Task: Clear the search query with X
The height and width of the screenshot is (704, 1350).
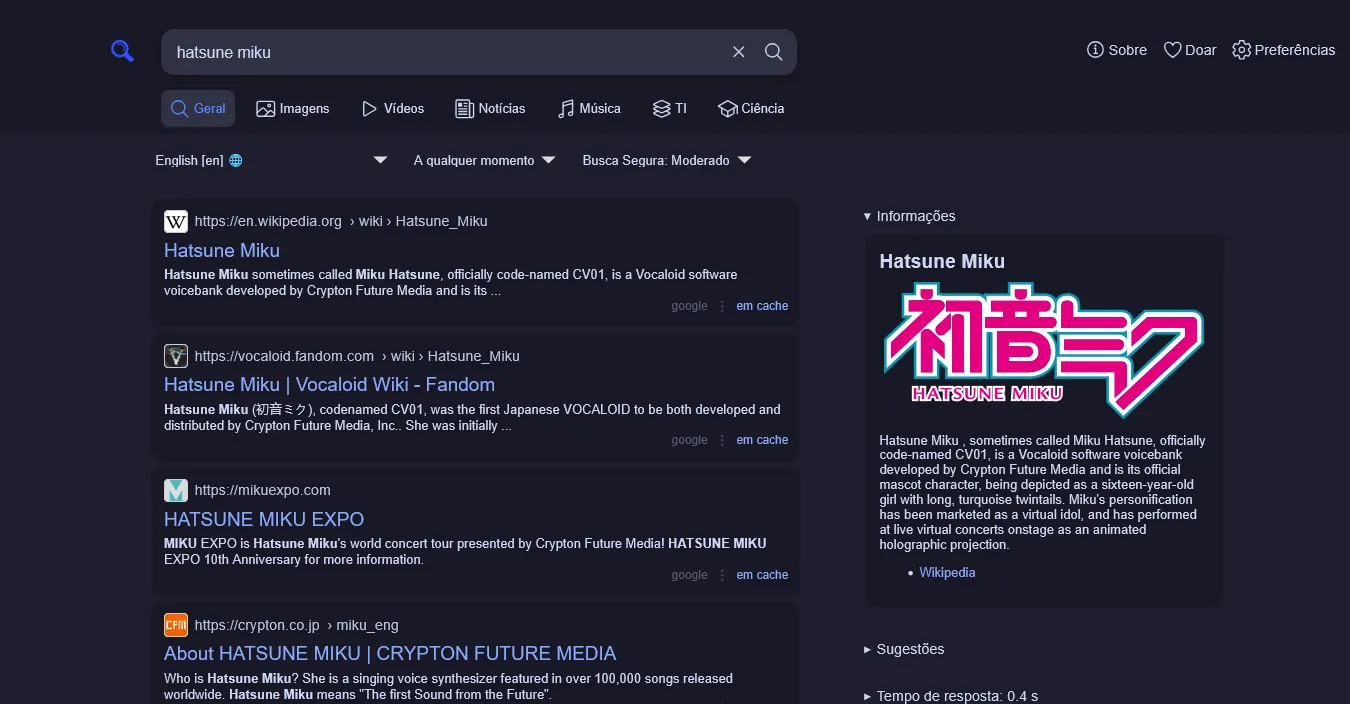Action: coord(738,52)
